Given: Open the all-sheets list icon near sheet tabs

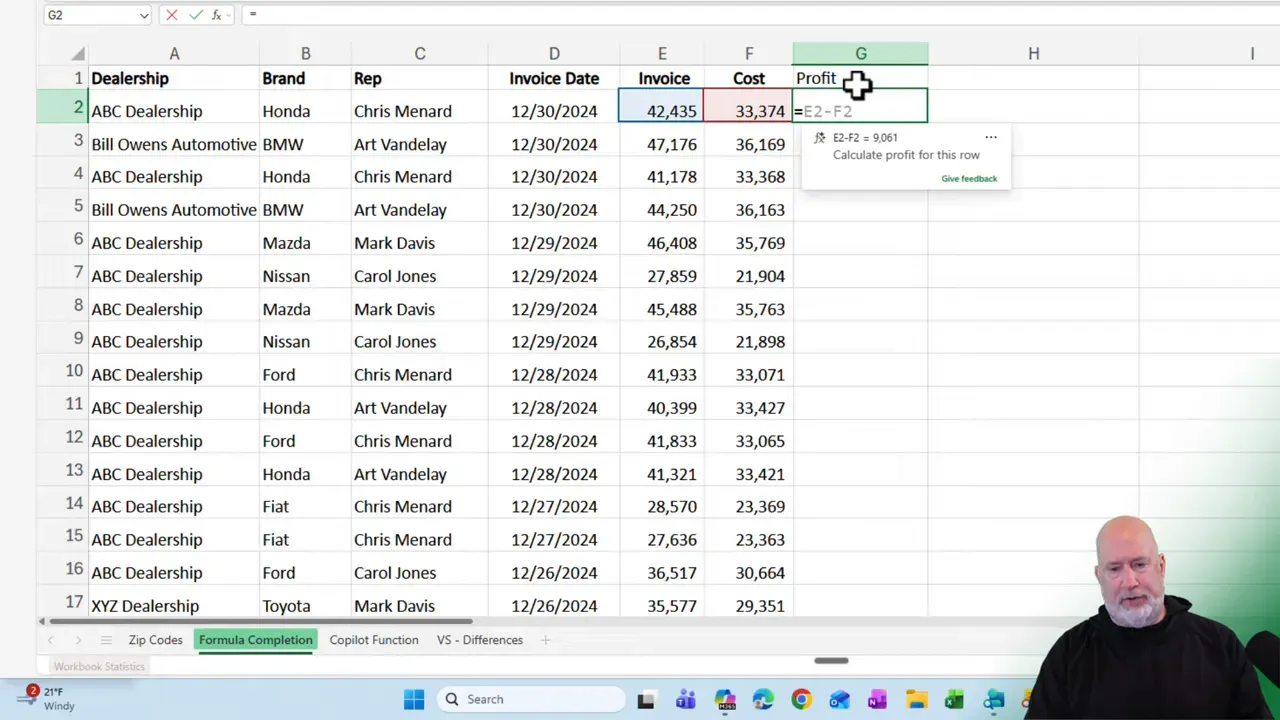Looking at the screenshot, I should tap(105, 640).
